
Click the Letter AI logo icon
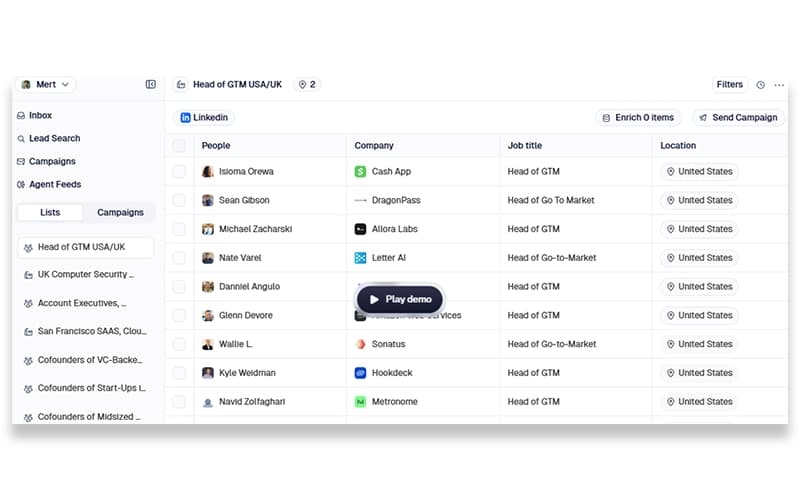pyautogui.click(x=360, y=258)
